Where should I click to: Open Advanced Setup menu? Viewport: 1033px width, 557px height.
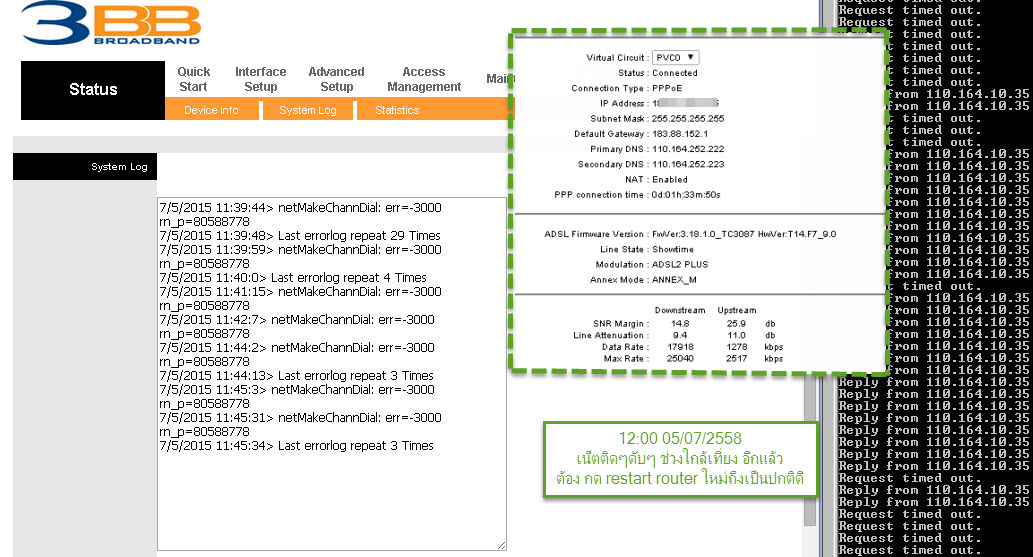tap(336, 79)
